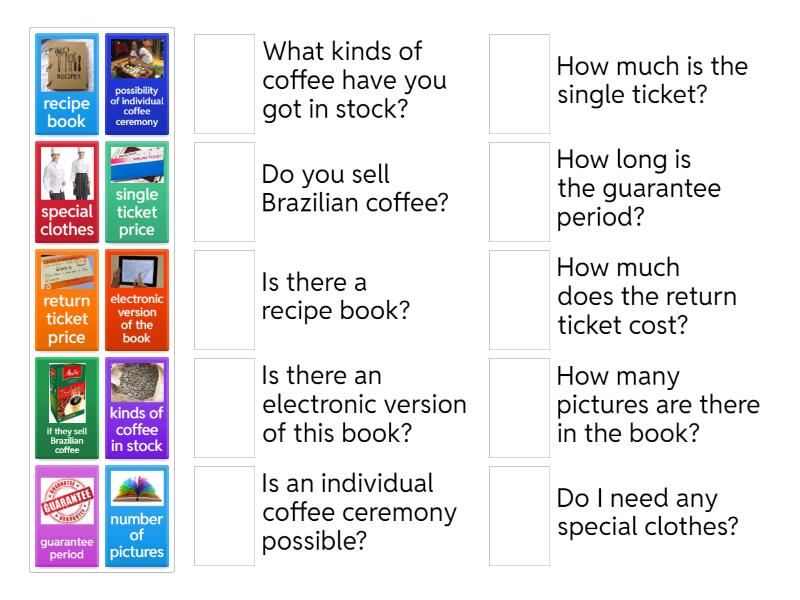Click empty slot for 'How long is the guarantee period?'
This screenshot has height=600, width=800.
(x=519, y=192)
